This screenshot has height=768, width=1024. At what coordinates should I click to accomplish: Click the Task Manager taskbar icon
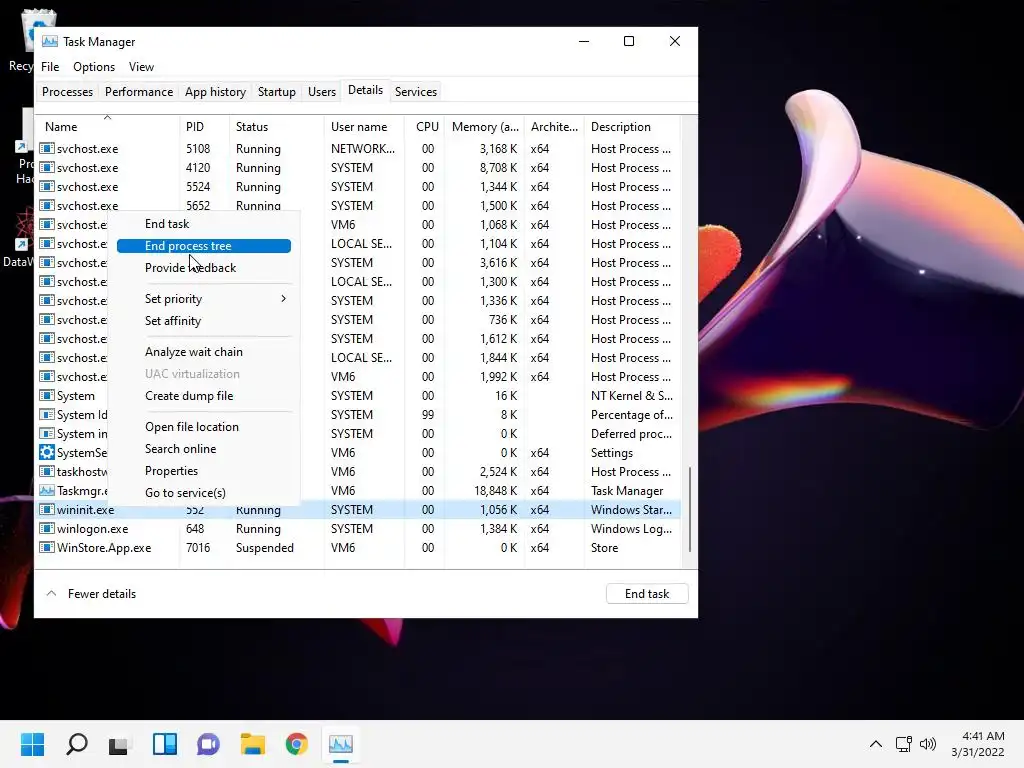pos(341,744)
